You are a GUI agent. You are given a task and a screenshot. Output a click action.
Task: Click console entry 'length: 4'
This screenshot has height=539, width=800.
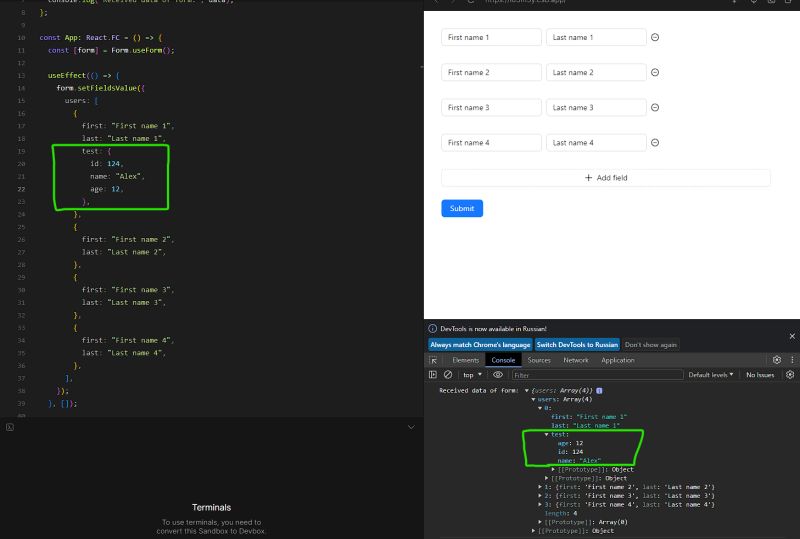point(561,513)
